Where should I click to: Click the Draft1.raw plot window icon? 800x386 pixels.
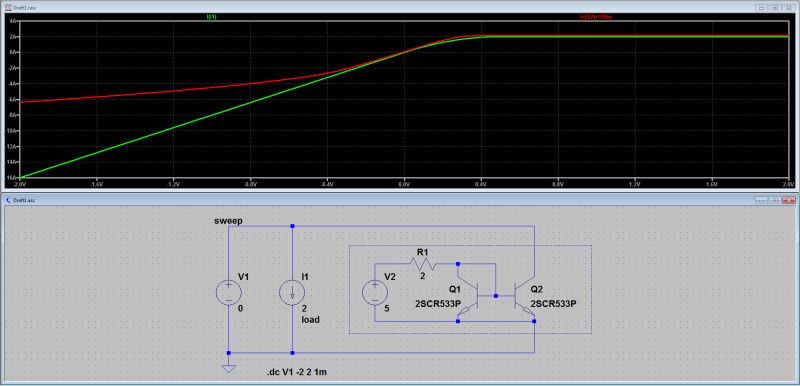pyautogui.click(x=8, y=8)
